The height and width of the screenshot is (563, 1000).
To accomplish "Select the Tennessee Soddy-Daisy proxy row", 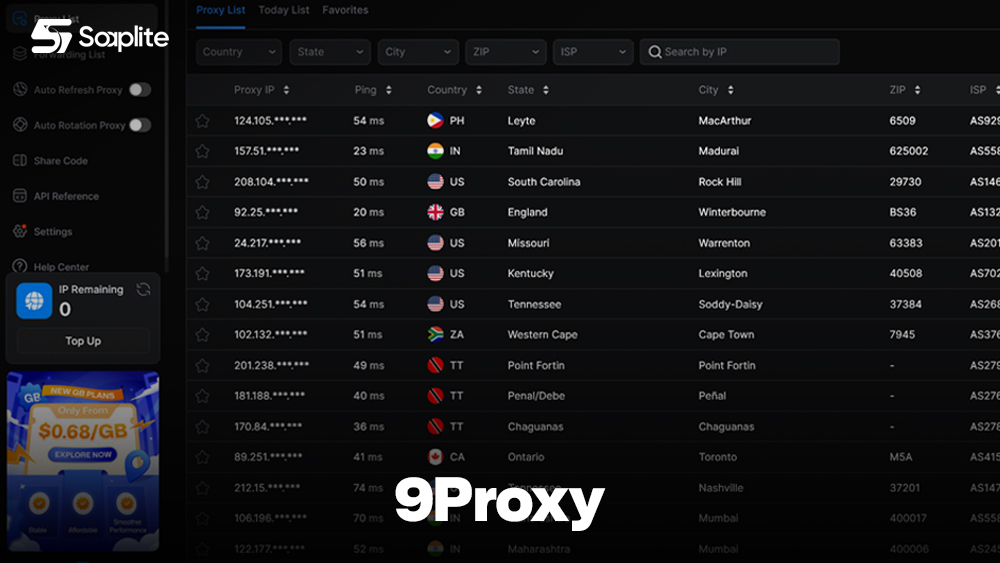I will click(x=593, y=304).
